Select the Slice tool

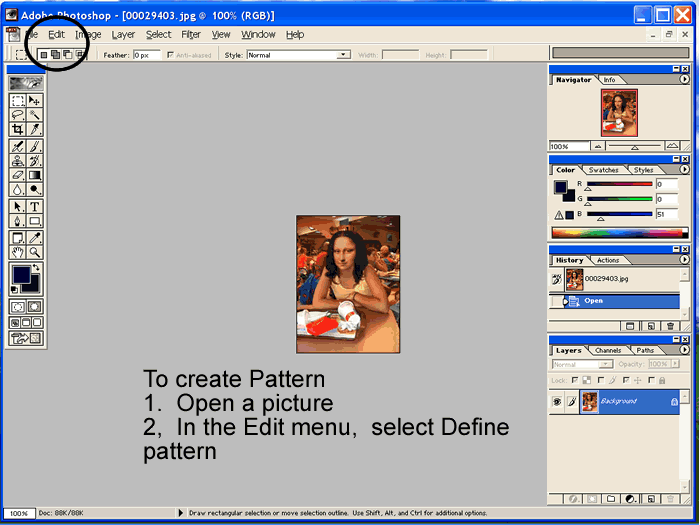[x=34, y=129]
